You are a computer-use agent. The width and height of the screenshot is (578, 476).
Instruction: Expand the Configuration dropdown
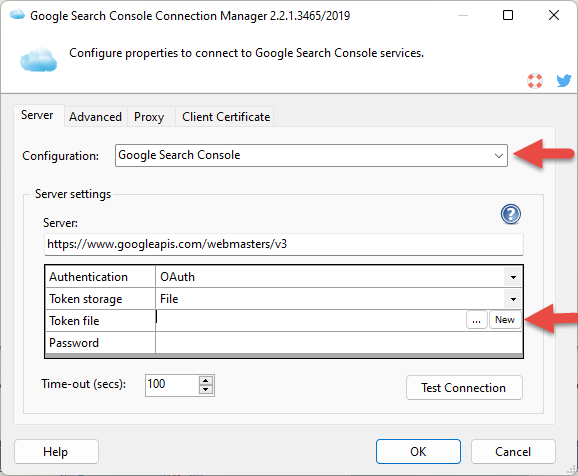[498, 156]
